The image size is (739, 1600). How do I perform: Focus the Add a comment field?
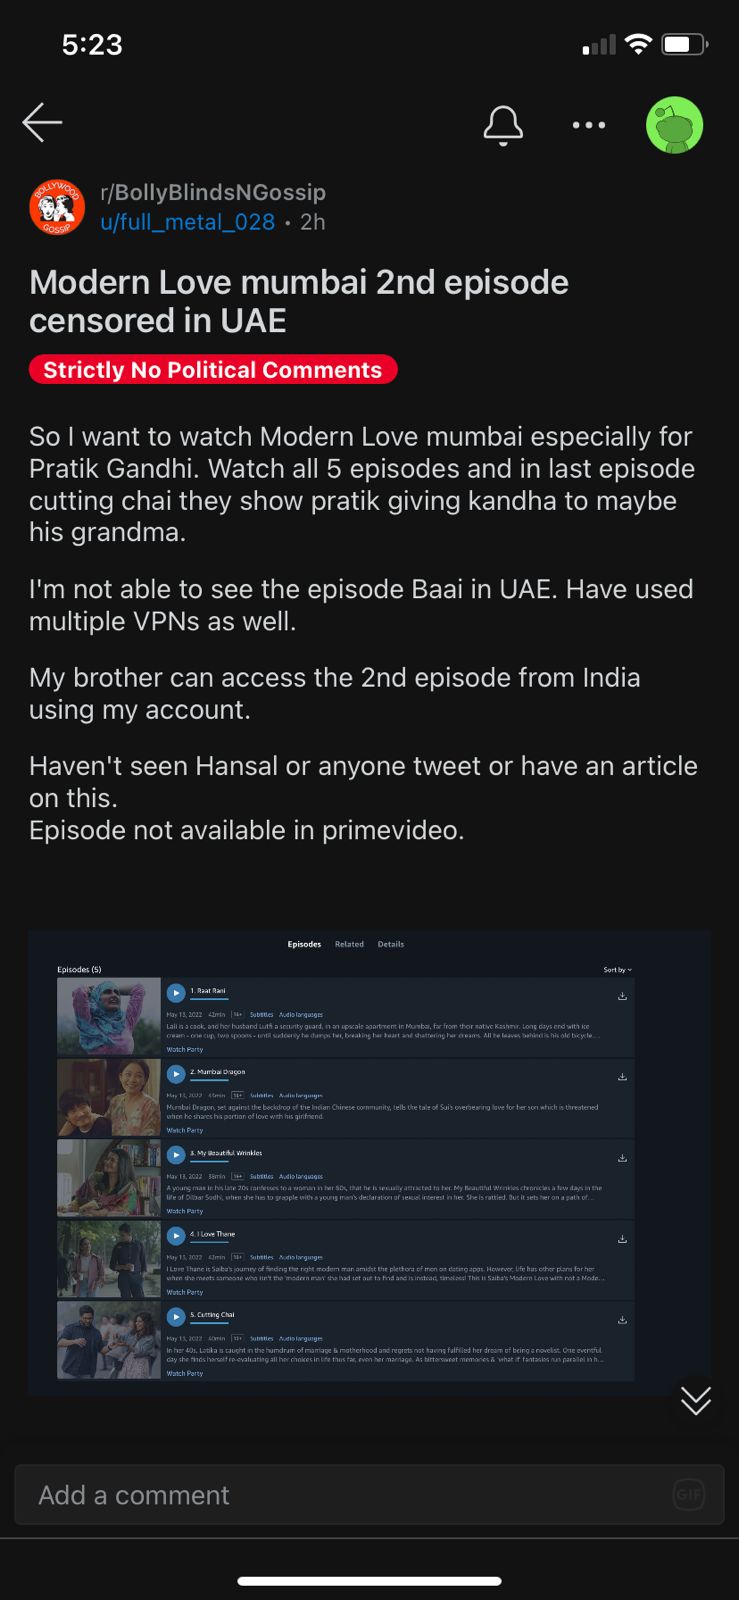point(369,1495)
